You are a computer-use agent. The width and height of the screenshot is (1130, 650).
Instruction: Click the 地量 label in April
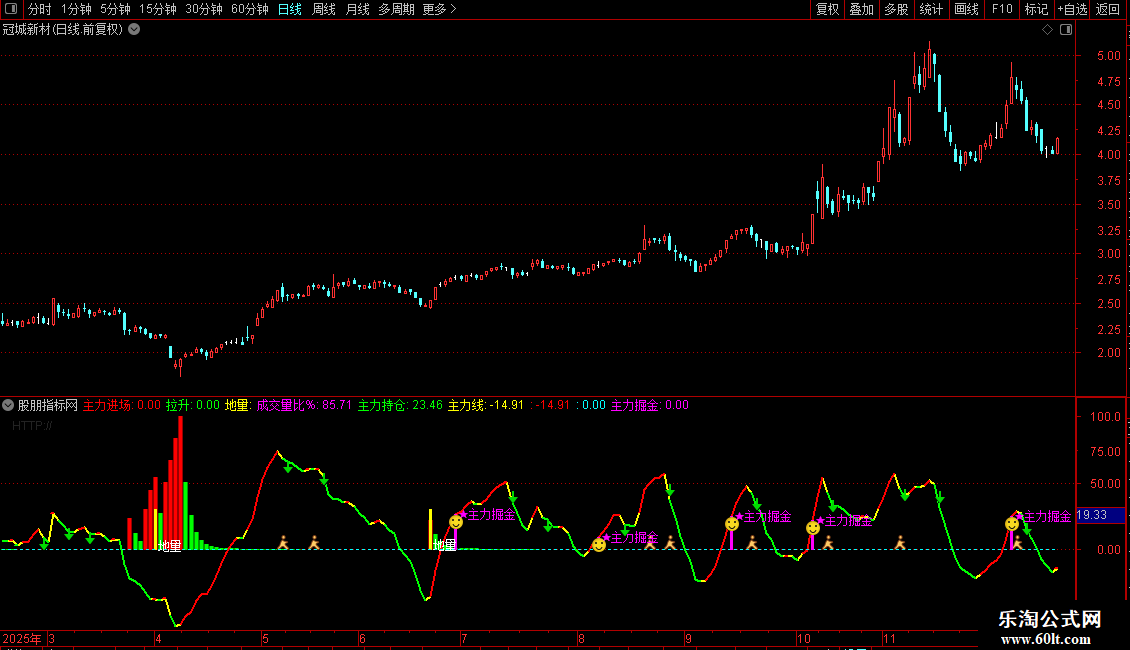(169, 546)
